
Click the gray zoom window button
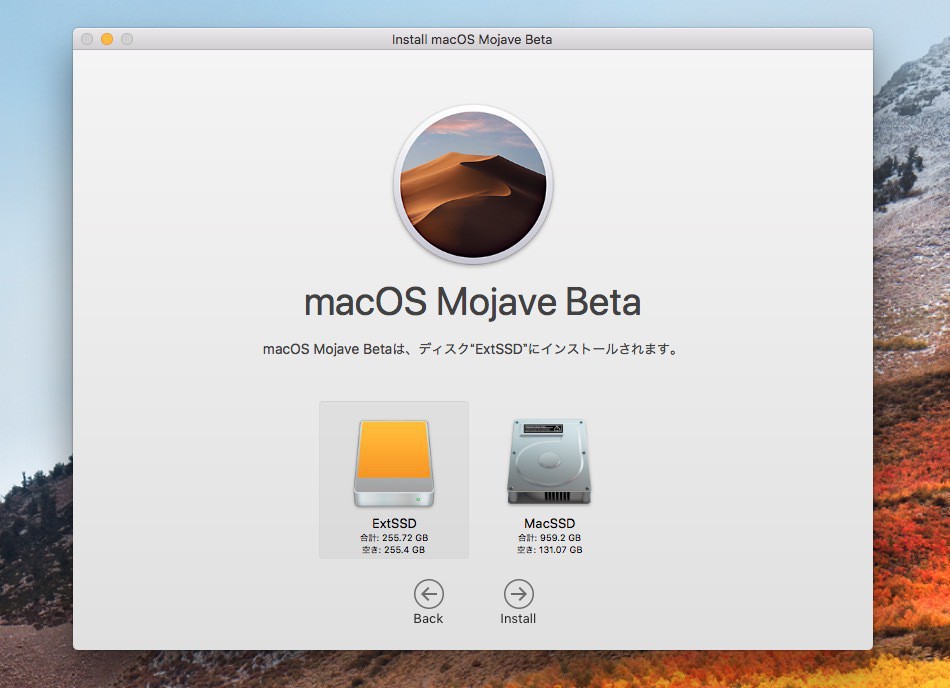(127, 40)
